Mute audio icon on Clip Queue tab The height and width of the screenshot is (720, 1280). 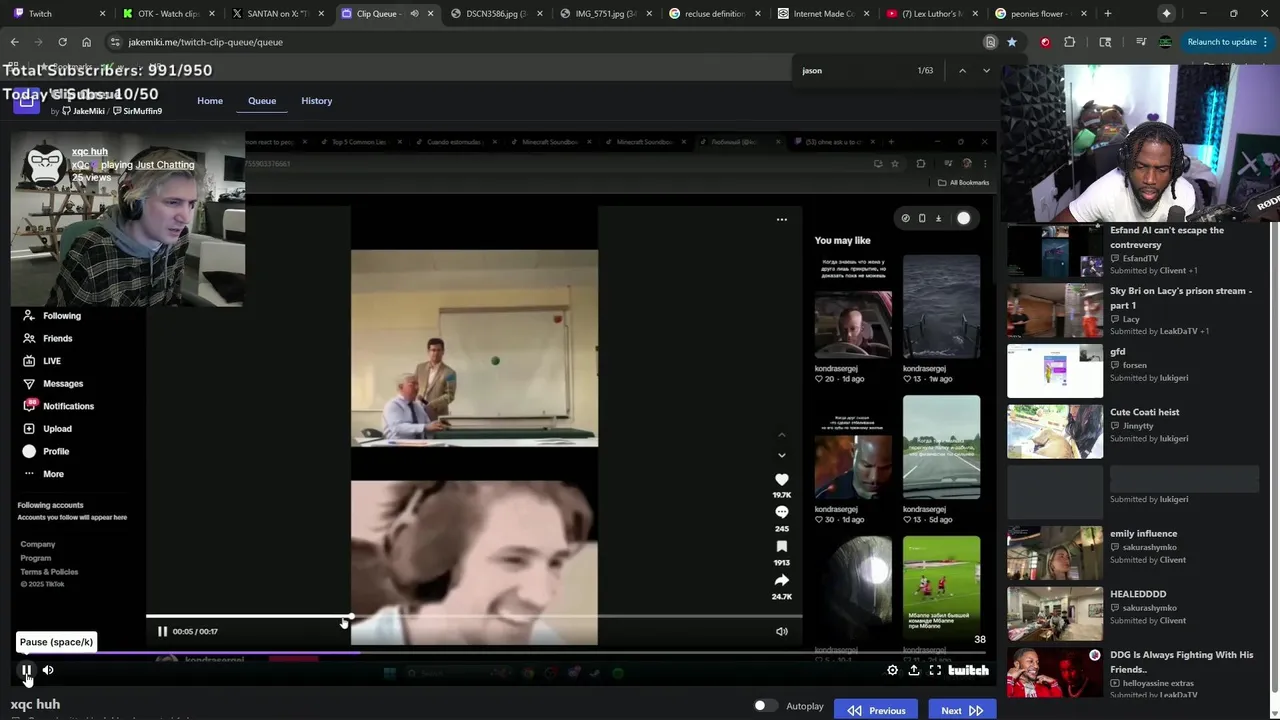click(x=414, y=14)
